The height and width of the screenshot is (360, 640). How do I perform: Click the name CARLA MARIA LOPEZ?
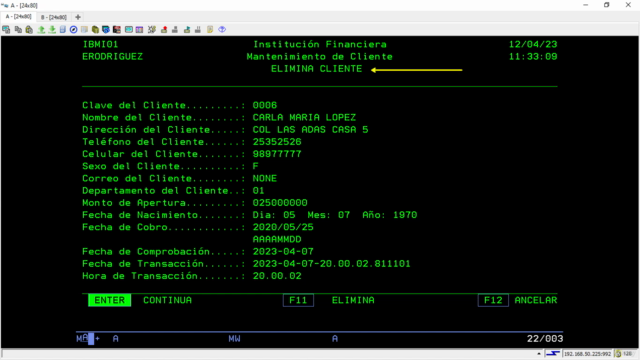304,118
